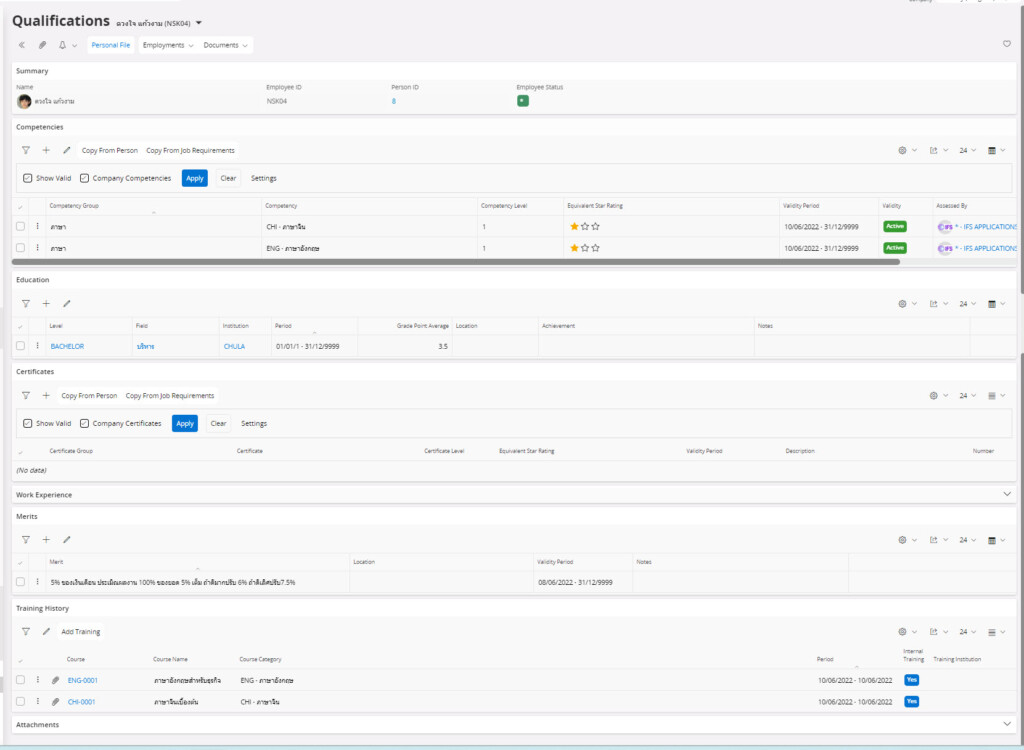
Task: Select the BACHELOR education row checkbox
Action: (21, 346)
